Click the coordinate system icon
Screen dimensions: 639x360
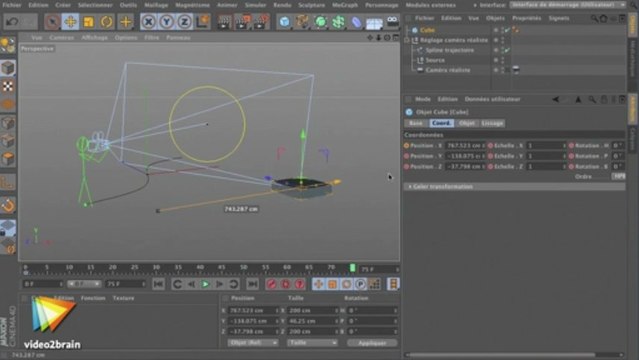(203, 22)
